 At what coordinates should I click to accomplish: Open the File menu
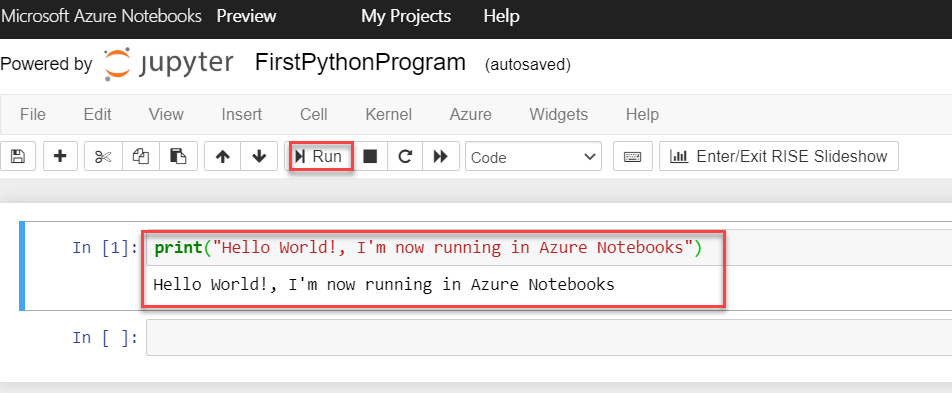(33, 114)
